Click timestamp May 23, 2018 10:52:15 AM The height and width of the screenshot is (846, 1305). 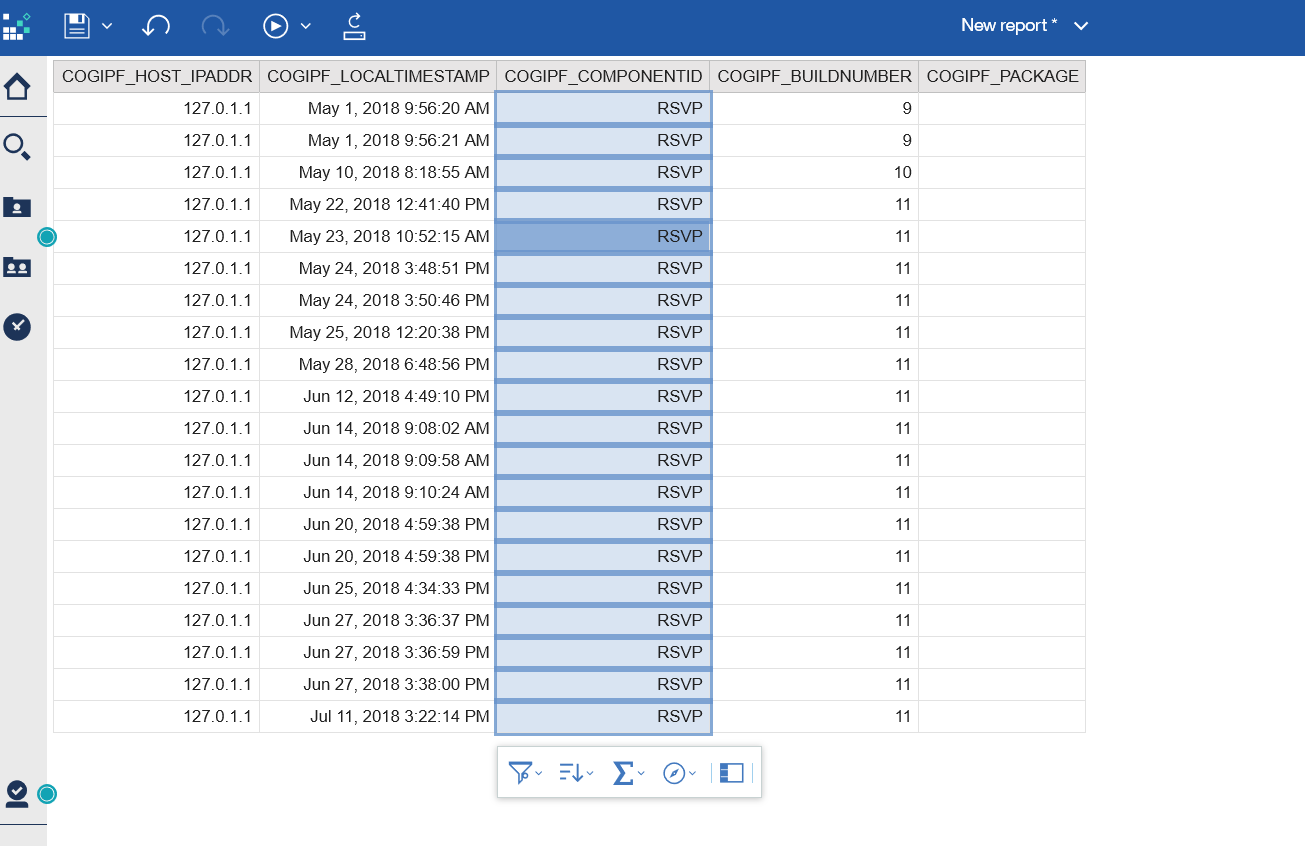click(389, 236)
